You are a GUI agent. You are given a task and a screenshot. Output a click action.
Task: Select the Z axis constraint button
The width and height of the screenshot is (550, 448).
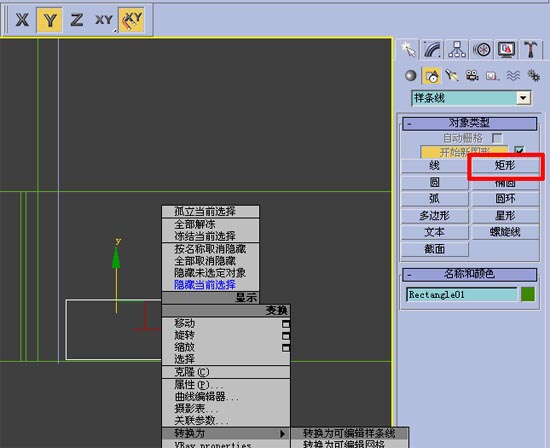(77, 20)
